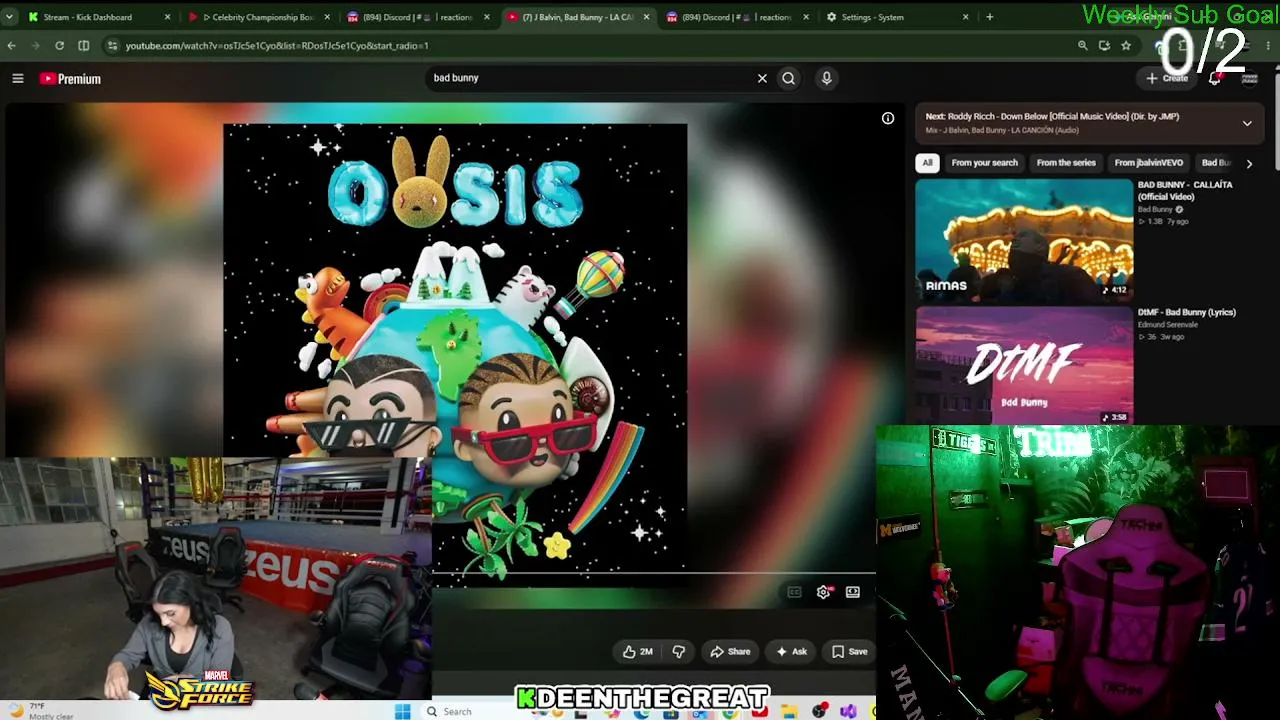Open the tab search dropdown arrow

(x=9, y=17)
